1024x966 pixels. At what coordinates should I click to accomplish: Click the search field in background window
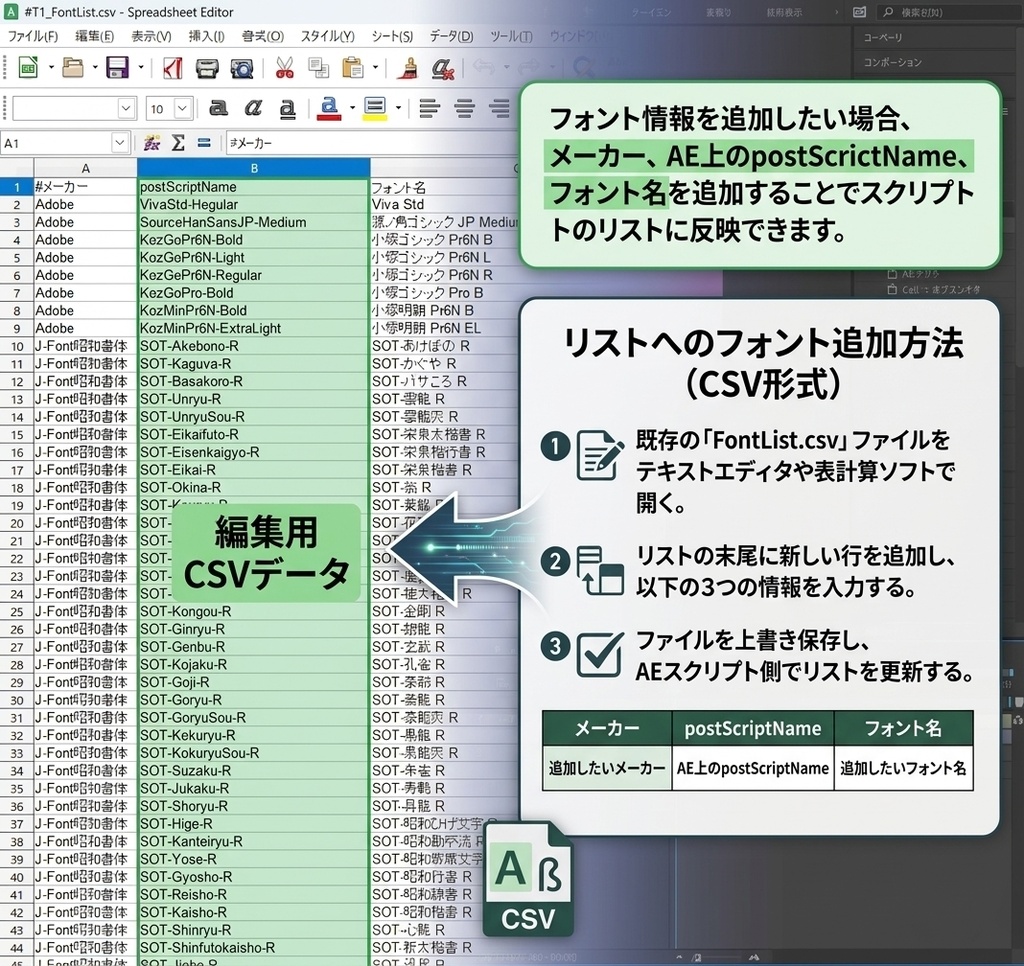pos(946,12)
